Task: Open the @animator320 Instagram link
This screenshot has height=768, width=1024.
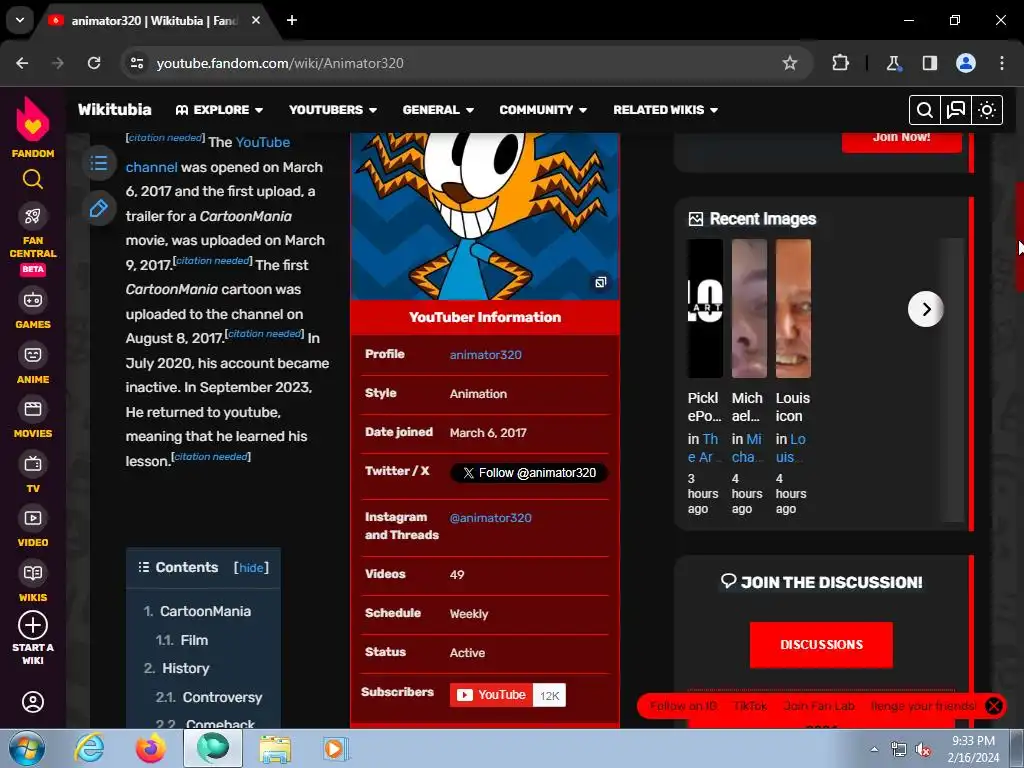Action: [x=490, y=518]
